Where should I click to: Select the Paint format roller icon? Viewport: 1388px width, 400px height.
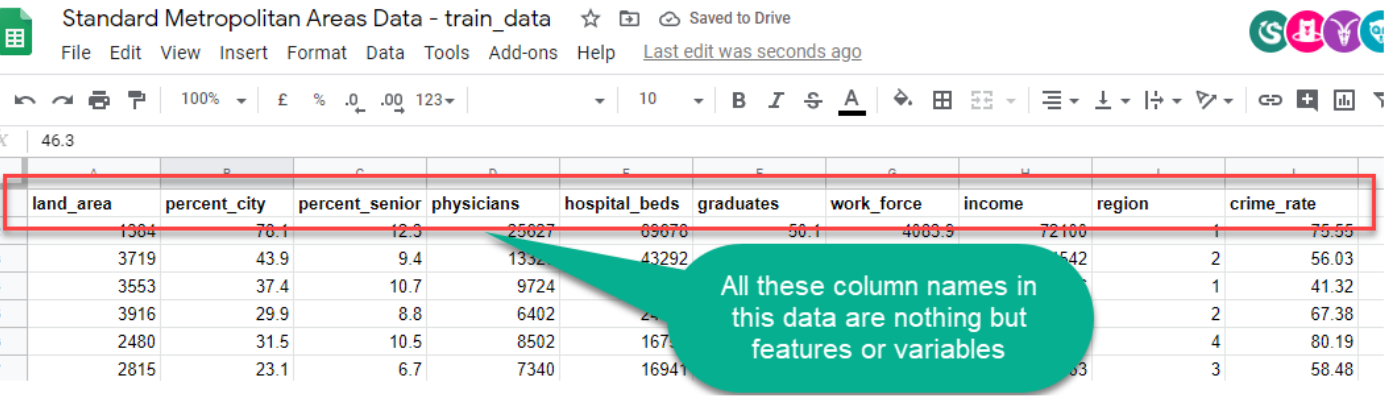(136, 100)
